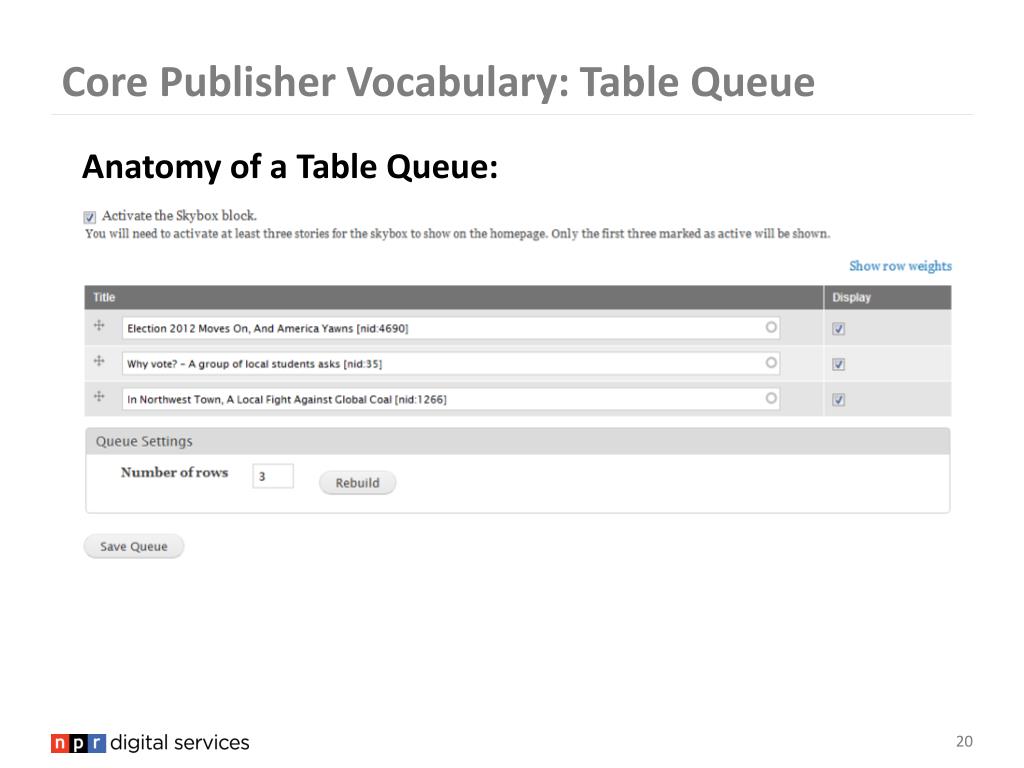Screen dimensions: 1024x768
Task: Click drag handle for Northwest Town row
Action: [x=99, y=396]
